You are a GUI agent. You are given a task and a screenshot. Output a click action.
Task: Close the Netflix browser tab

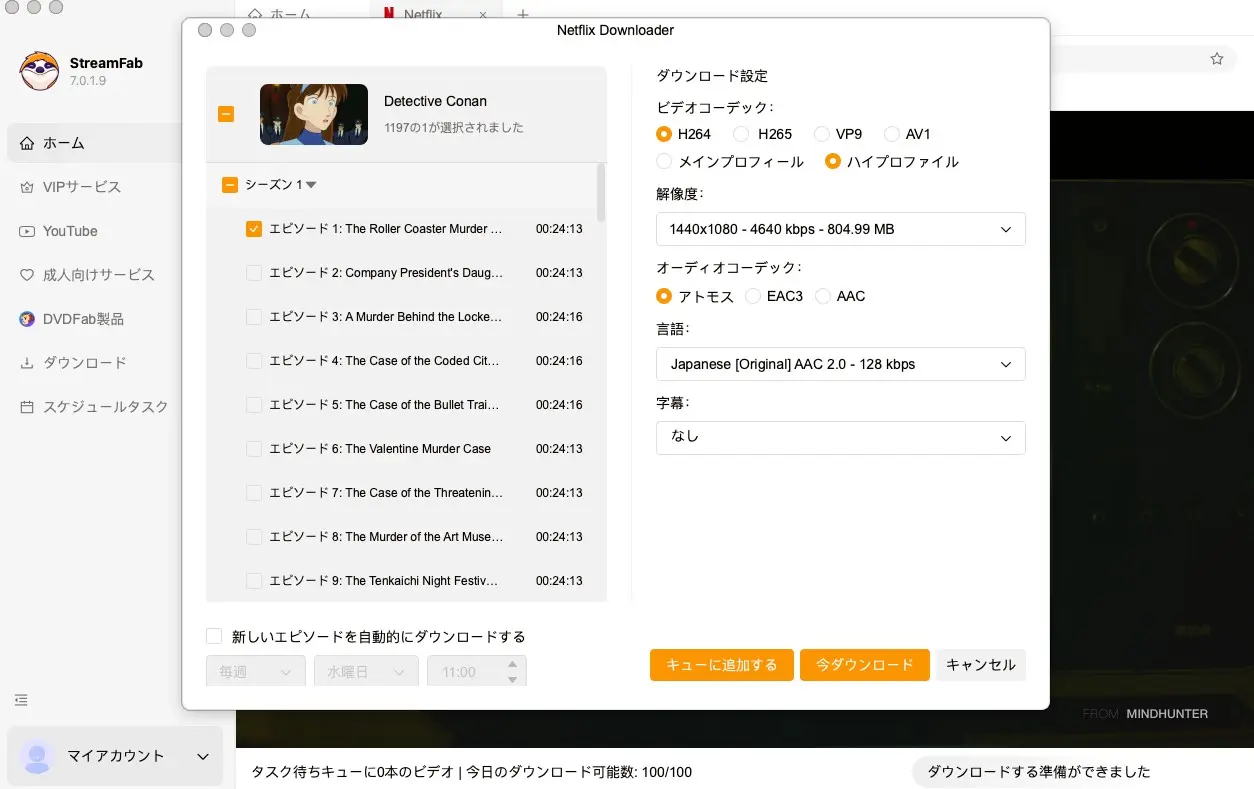(x=484, y=15)
